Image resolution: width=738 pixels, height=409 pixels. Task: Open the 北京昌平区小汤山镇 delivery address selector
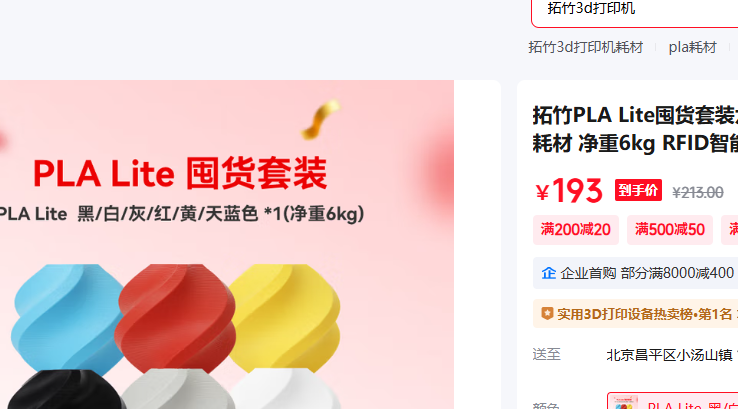pyautogui.click(x=671, y=355)
